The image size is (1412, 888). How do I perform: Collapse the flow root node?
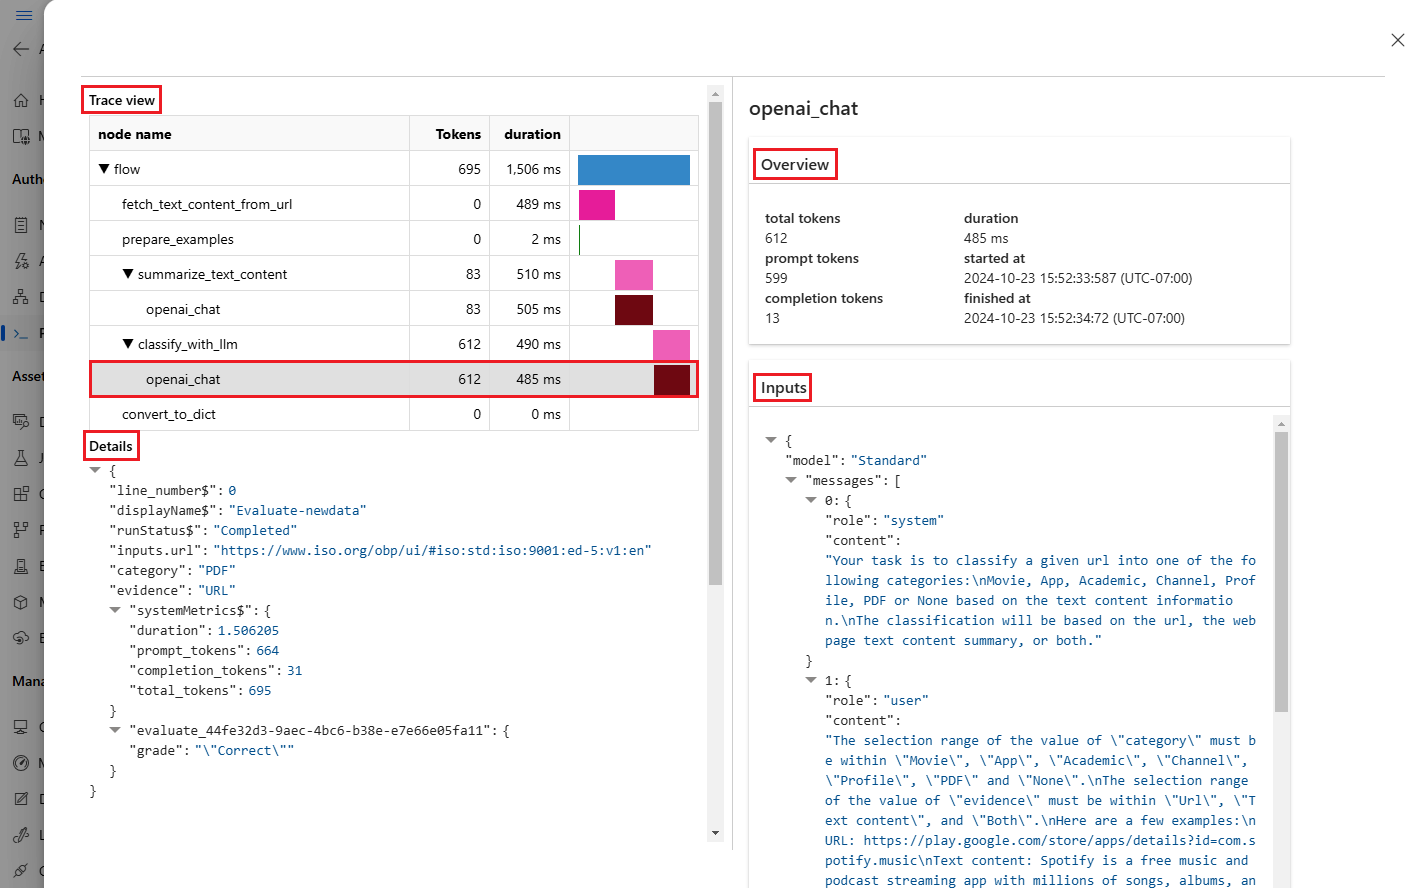point(104,169)
